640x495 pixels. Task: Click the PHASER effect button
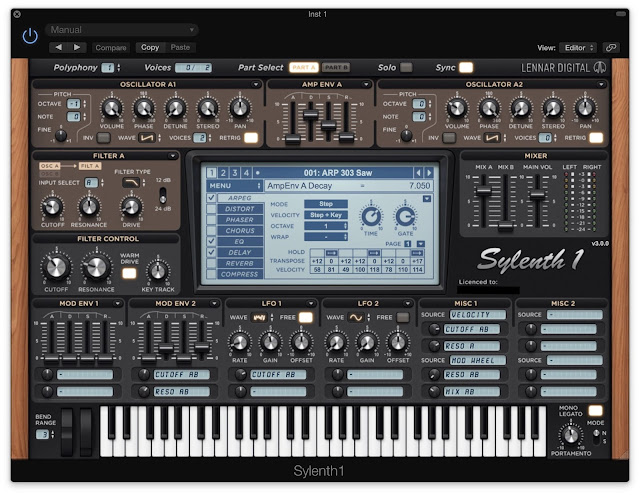[x=240, y=220]
